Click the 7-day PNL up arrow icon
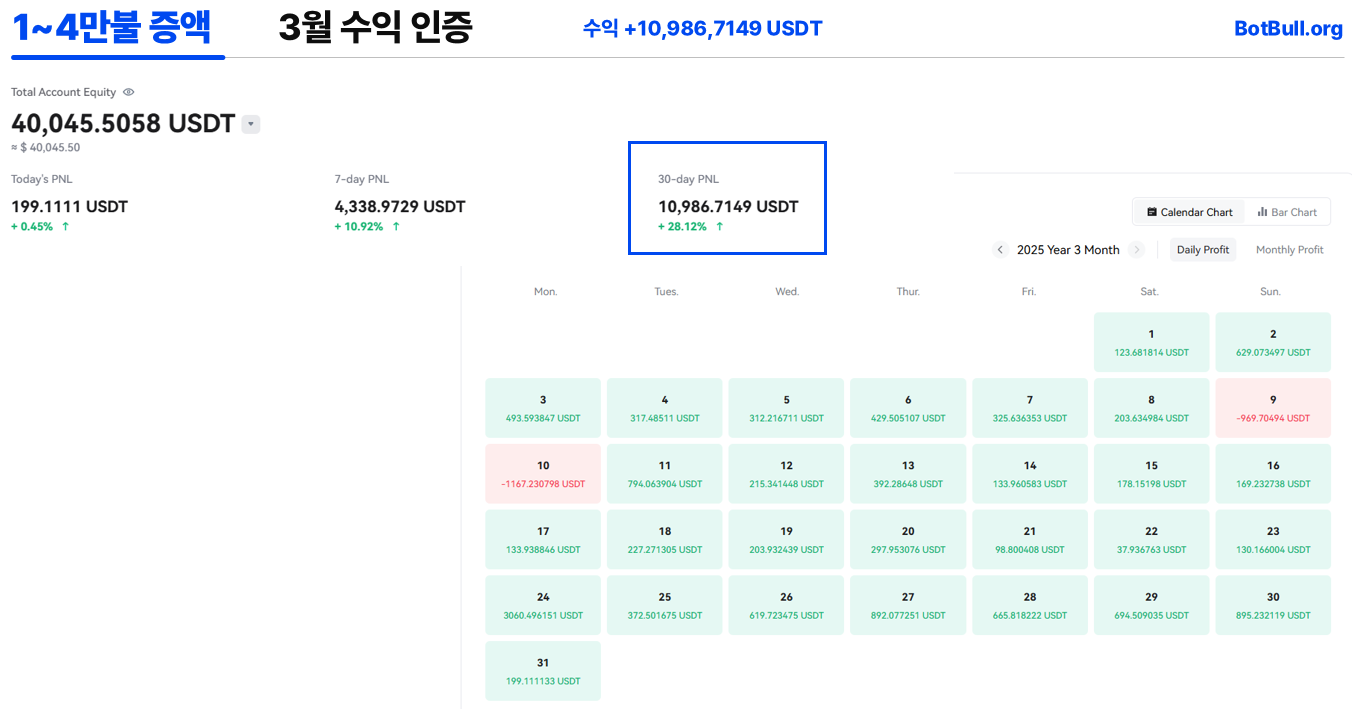This screenshot has width=1357, height=709. 396,227
